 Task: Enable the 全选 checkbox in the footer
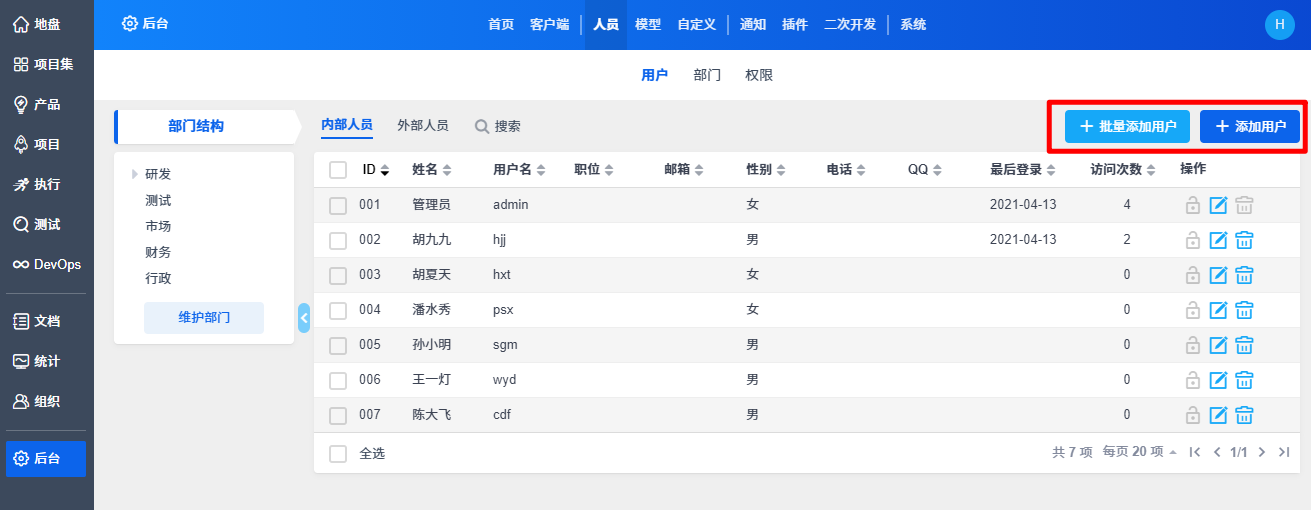point(338,454)
